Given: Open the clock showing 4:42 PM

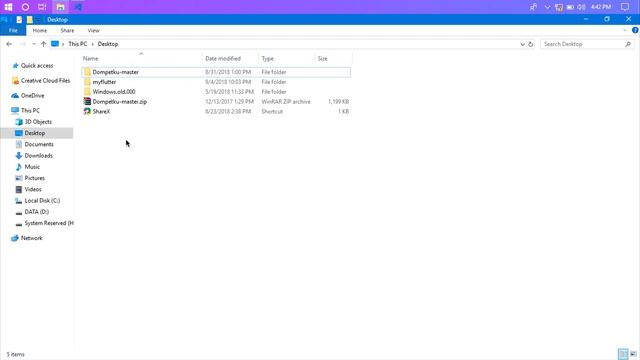Looking at the screenshot, I should coord(601,7).
